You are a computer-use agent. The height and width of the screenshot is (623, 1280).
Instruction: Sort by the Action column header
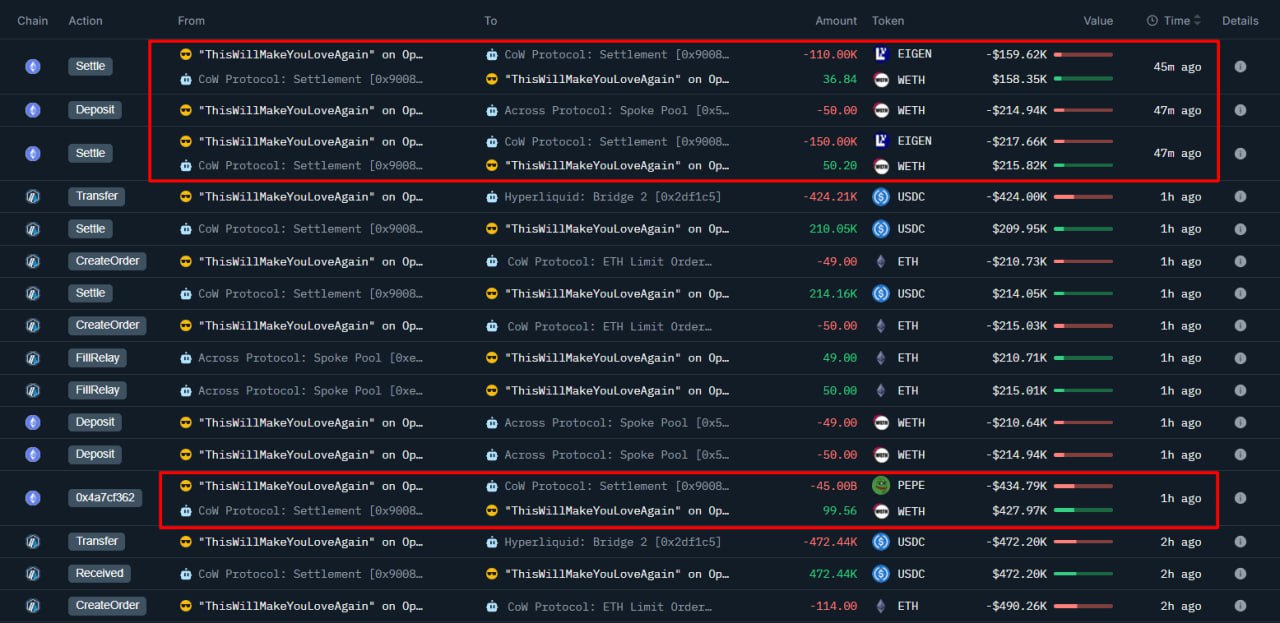click(x=86, y=21)
